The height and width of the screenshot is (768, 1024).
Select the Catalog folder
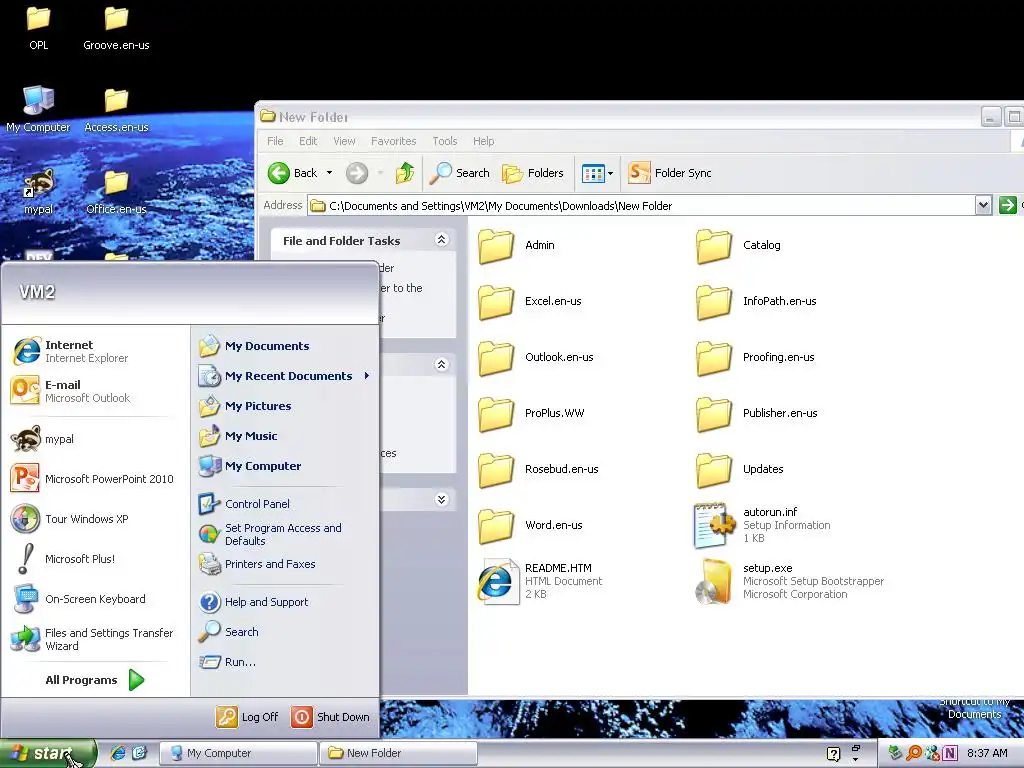point(739,246)
